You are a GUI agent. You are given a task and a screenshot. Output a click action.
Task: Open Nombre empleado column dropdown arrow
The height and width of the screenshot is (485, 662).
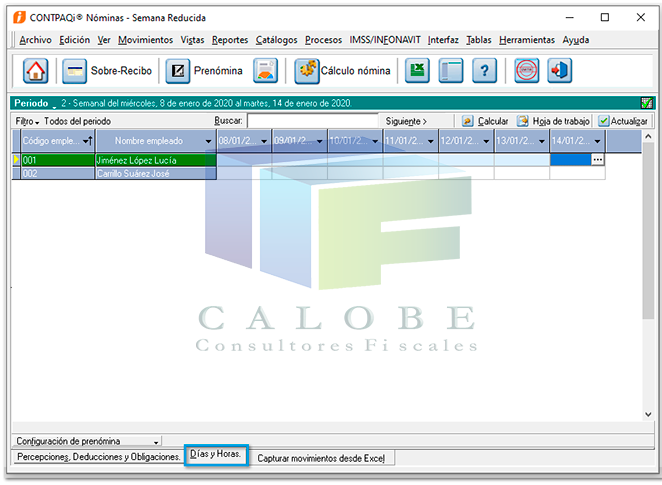(x=209, y=141)
